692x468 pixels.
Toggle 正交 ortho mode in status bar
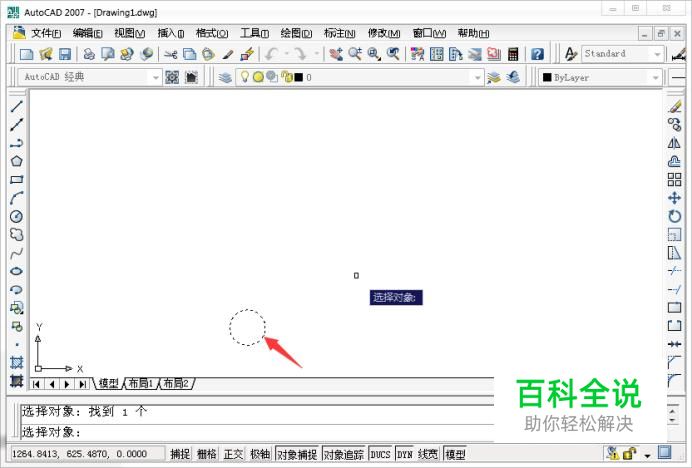pos(233,453)
